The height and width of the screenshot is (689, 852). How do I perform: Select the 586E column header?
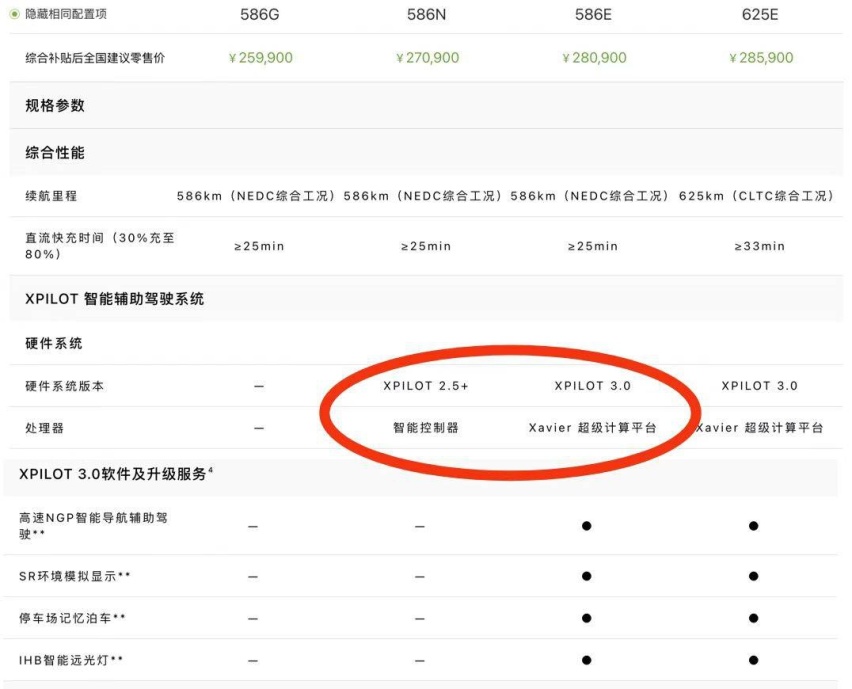pyautogui.click(x=593, y=14)
